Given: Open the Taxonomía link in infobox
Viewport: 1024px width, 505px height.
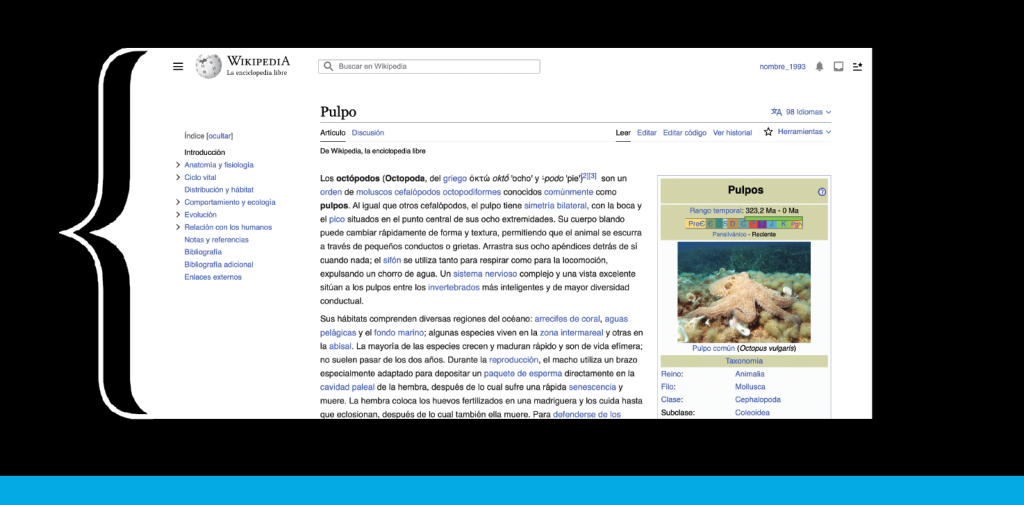Looking at the screenshot, I should pos(744,361).
